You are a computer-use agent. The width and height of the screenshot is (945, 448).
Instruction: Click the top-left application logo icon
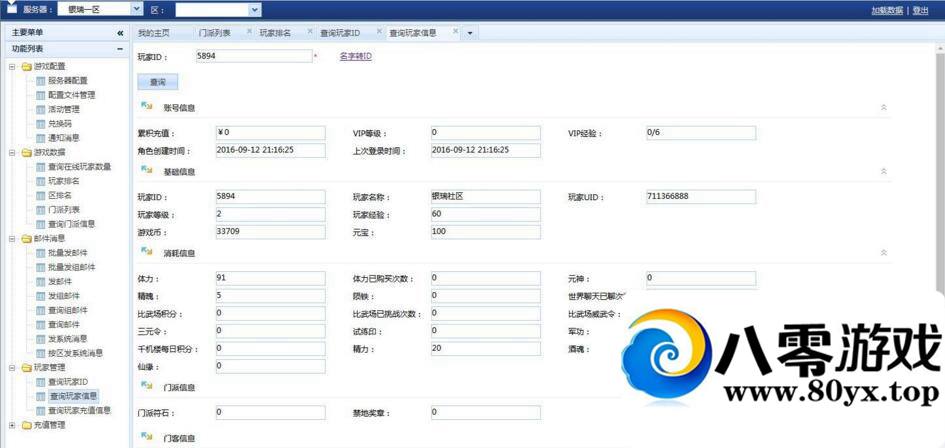11,8
